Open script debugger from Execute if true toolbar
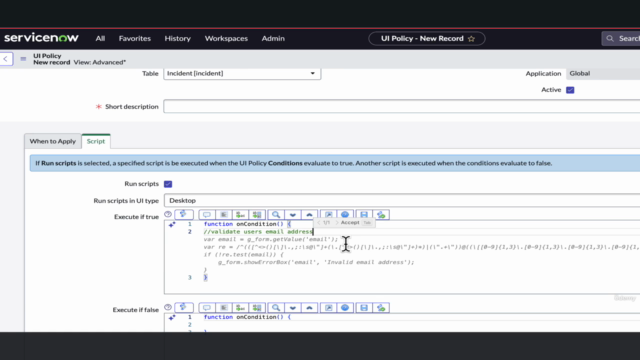 (381, 215)
